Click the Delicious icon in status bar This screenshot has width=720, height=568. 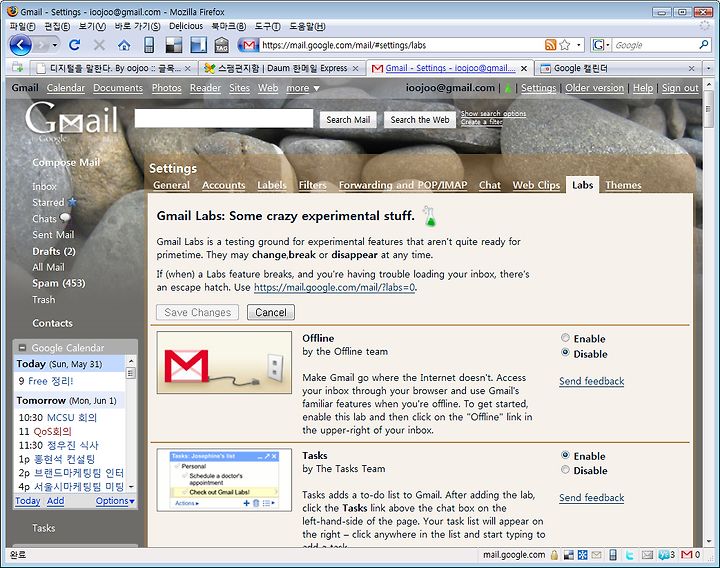coord(568,555)
